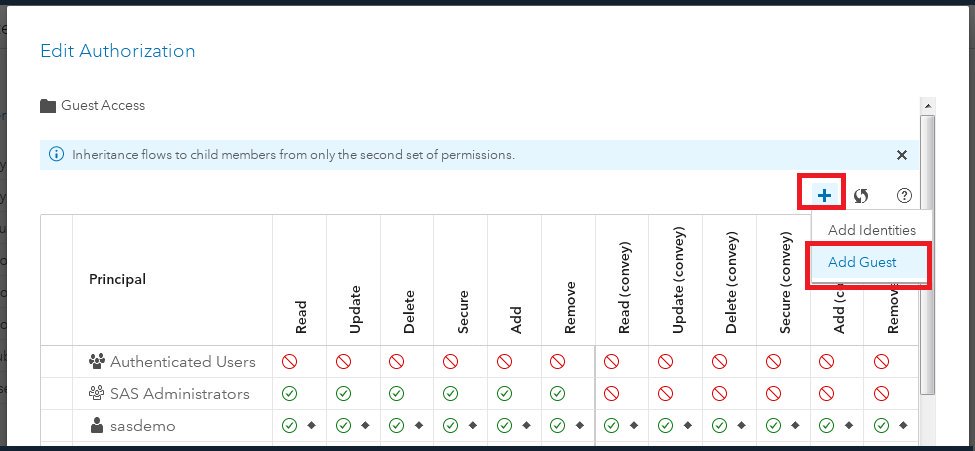This screenshot has width=975, height=451.
Task: Choose Add Guest from the menu
Action: tap(862, 263)
